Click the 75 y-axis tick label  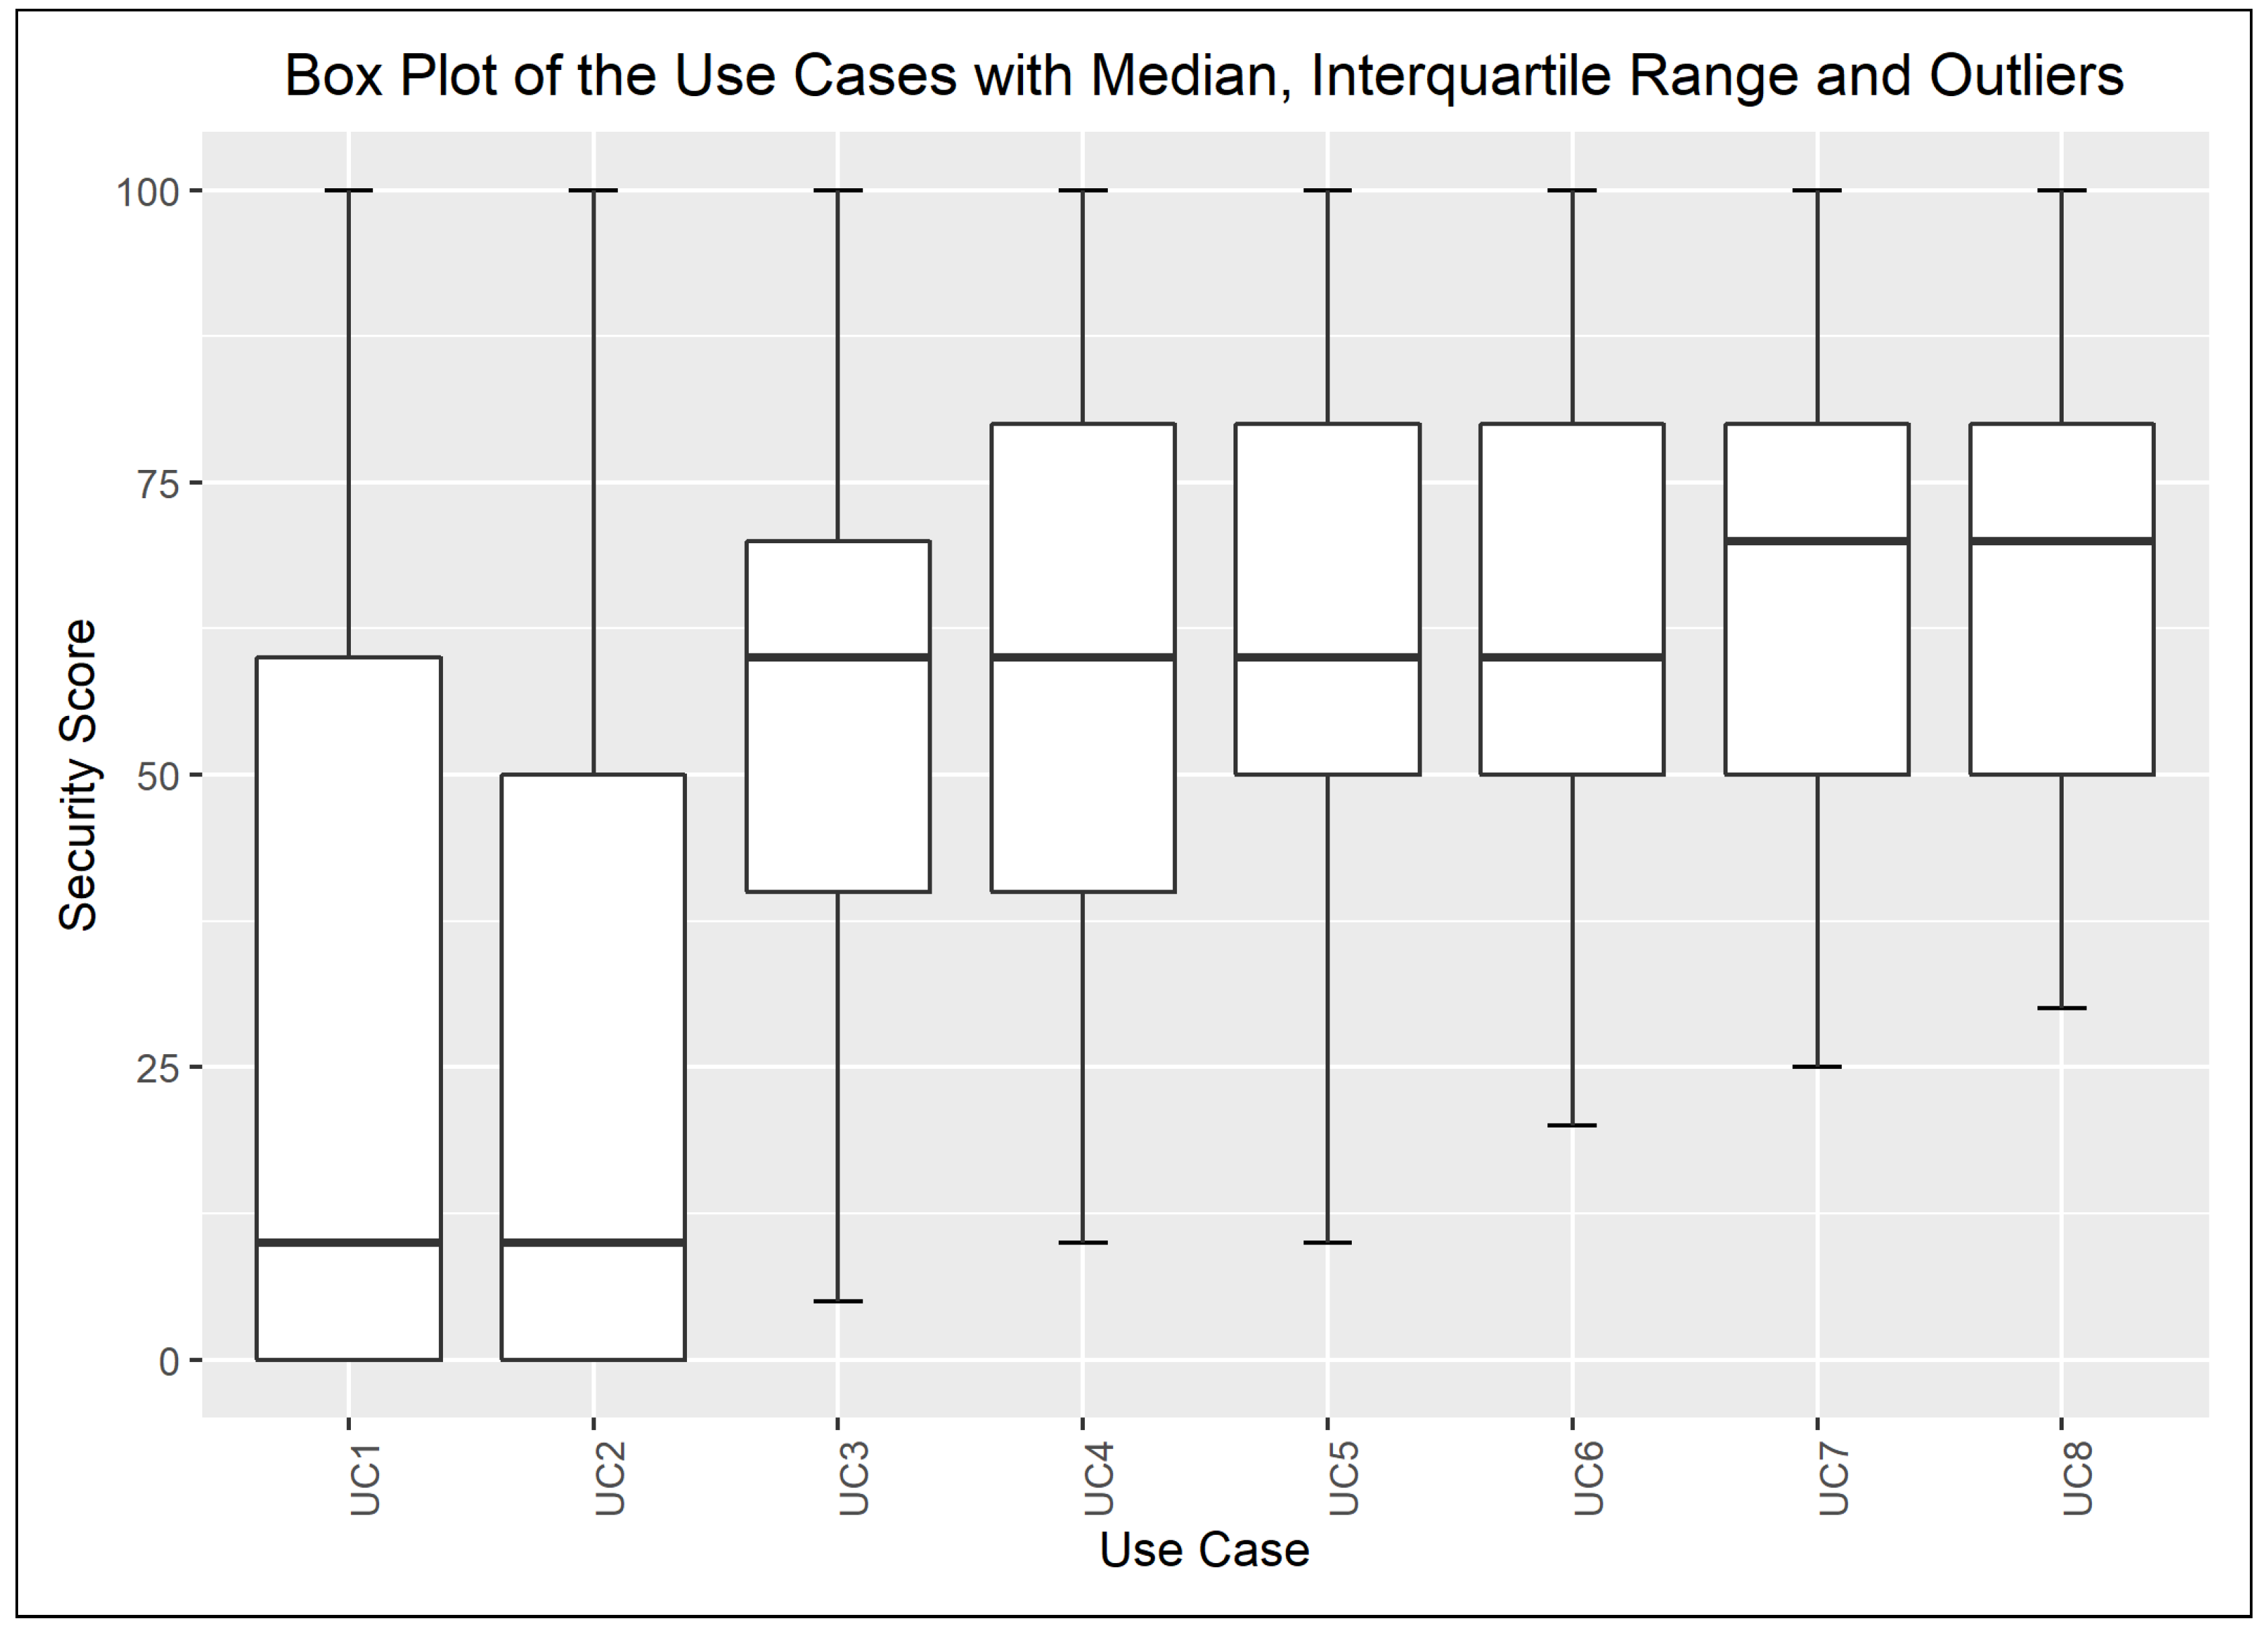tap(157, 484)
